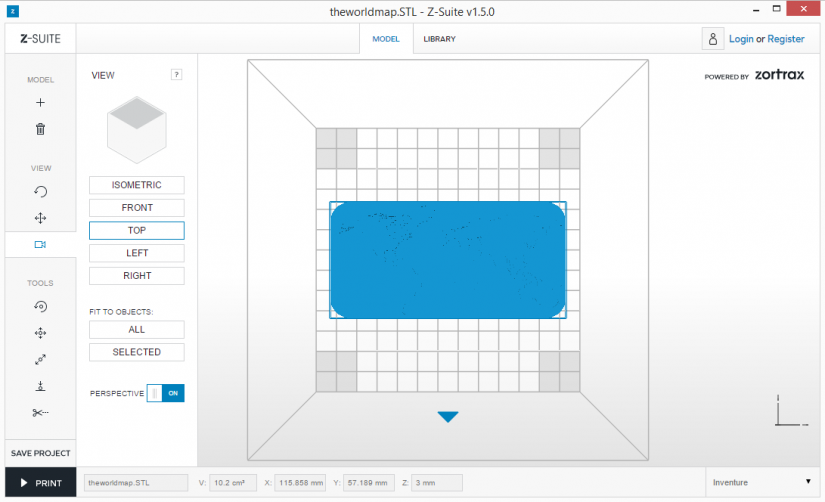Click the Z dimension 3 mm field
This screenshot has width=825, height=502.
[x=437, y=483]
